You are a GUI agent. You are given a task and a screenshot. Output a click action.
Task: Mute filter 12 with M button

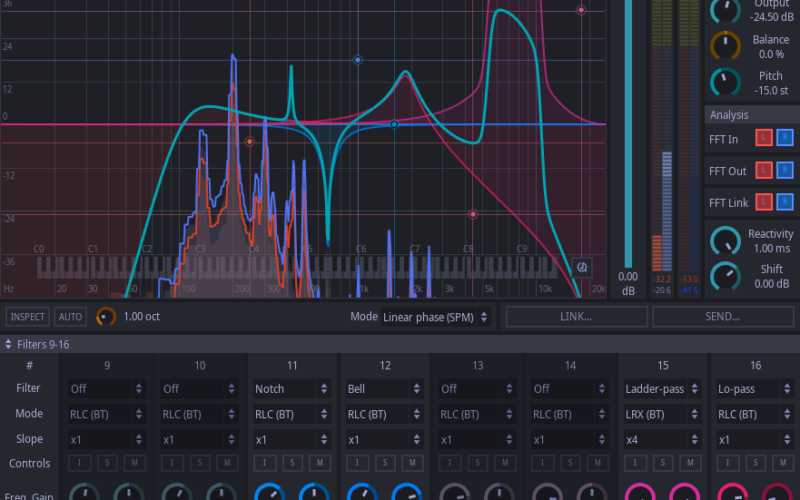(x=412, y=463)
